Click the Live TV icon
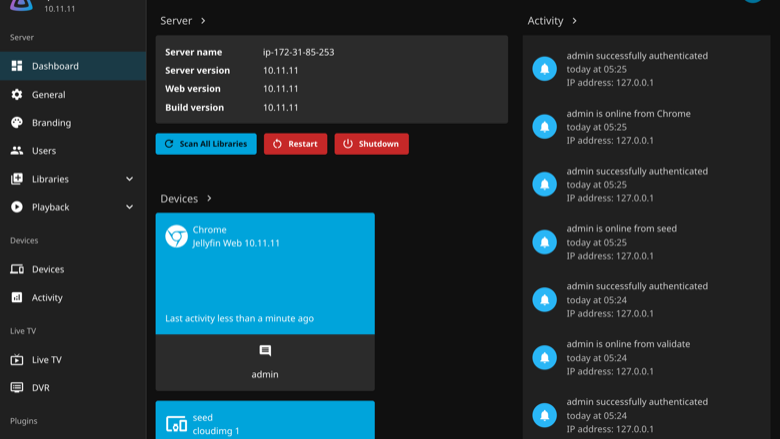This screenshot has width=780, height=439. pyautogui.click(x=17, y=359)
